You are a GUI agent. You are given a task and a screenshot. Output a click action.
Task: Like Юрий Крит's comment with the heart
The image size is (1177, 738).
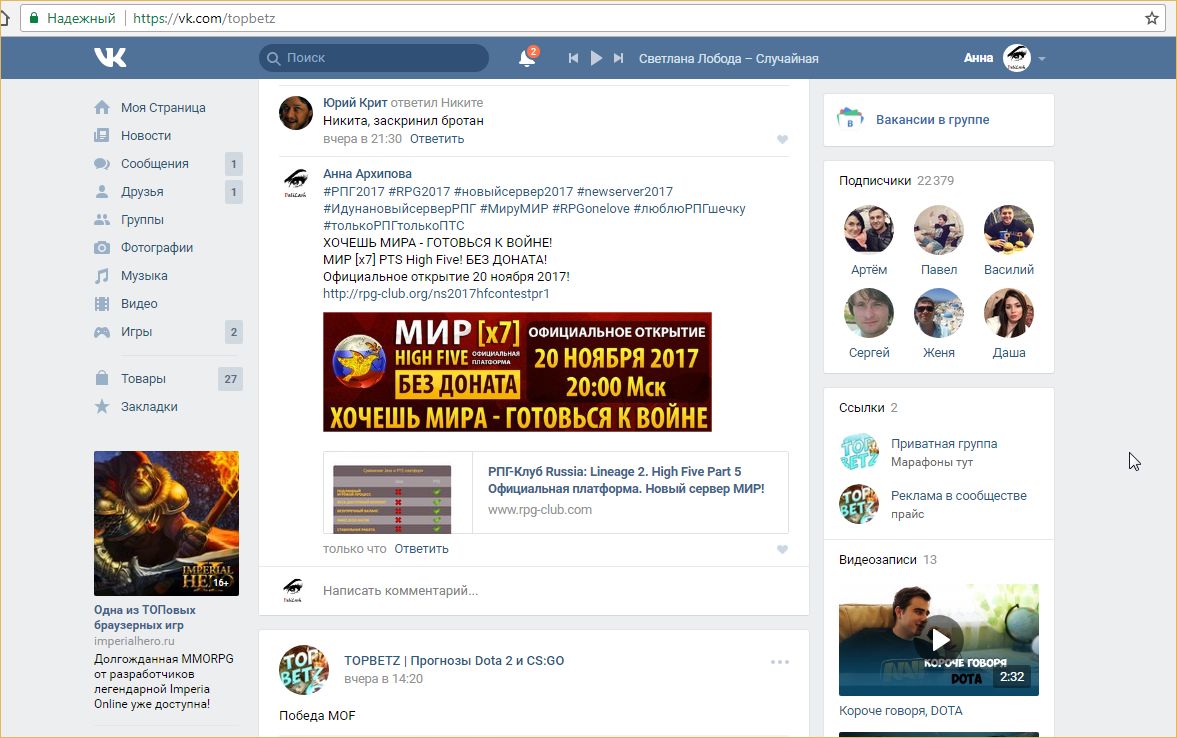(782, 139)
